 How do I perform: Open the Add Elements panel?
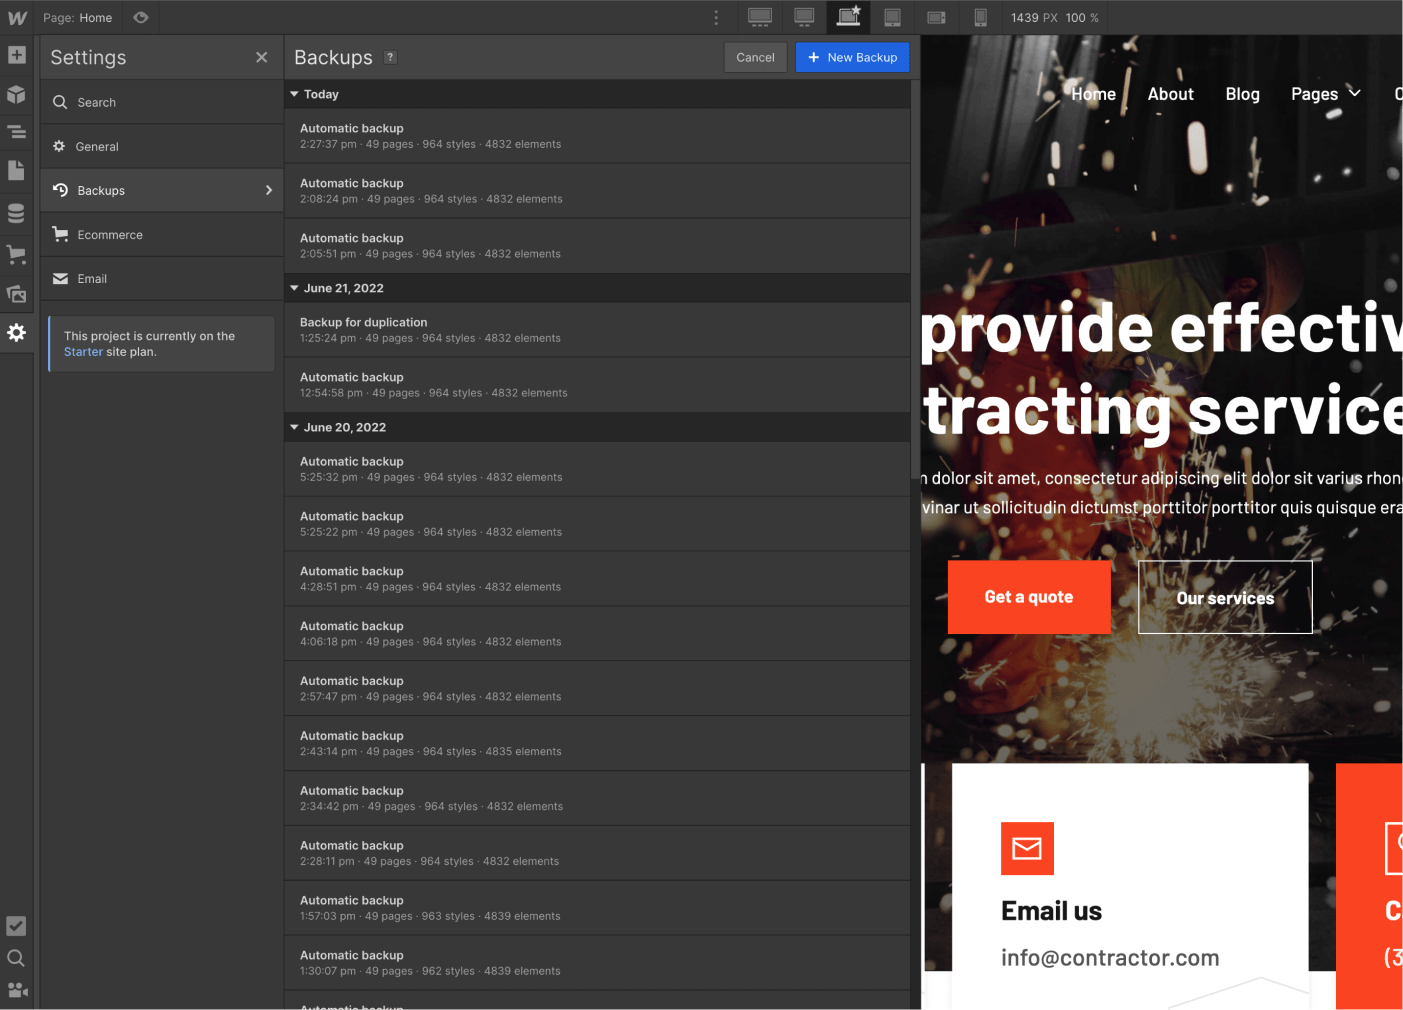coord(16,55)
